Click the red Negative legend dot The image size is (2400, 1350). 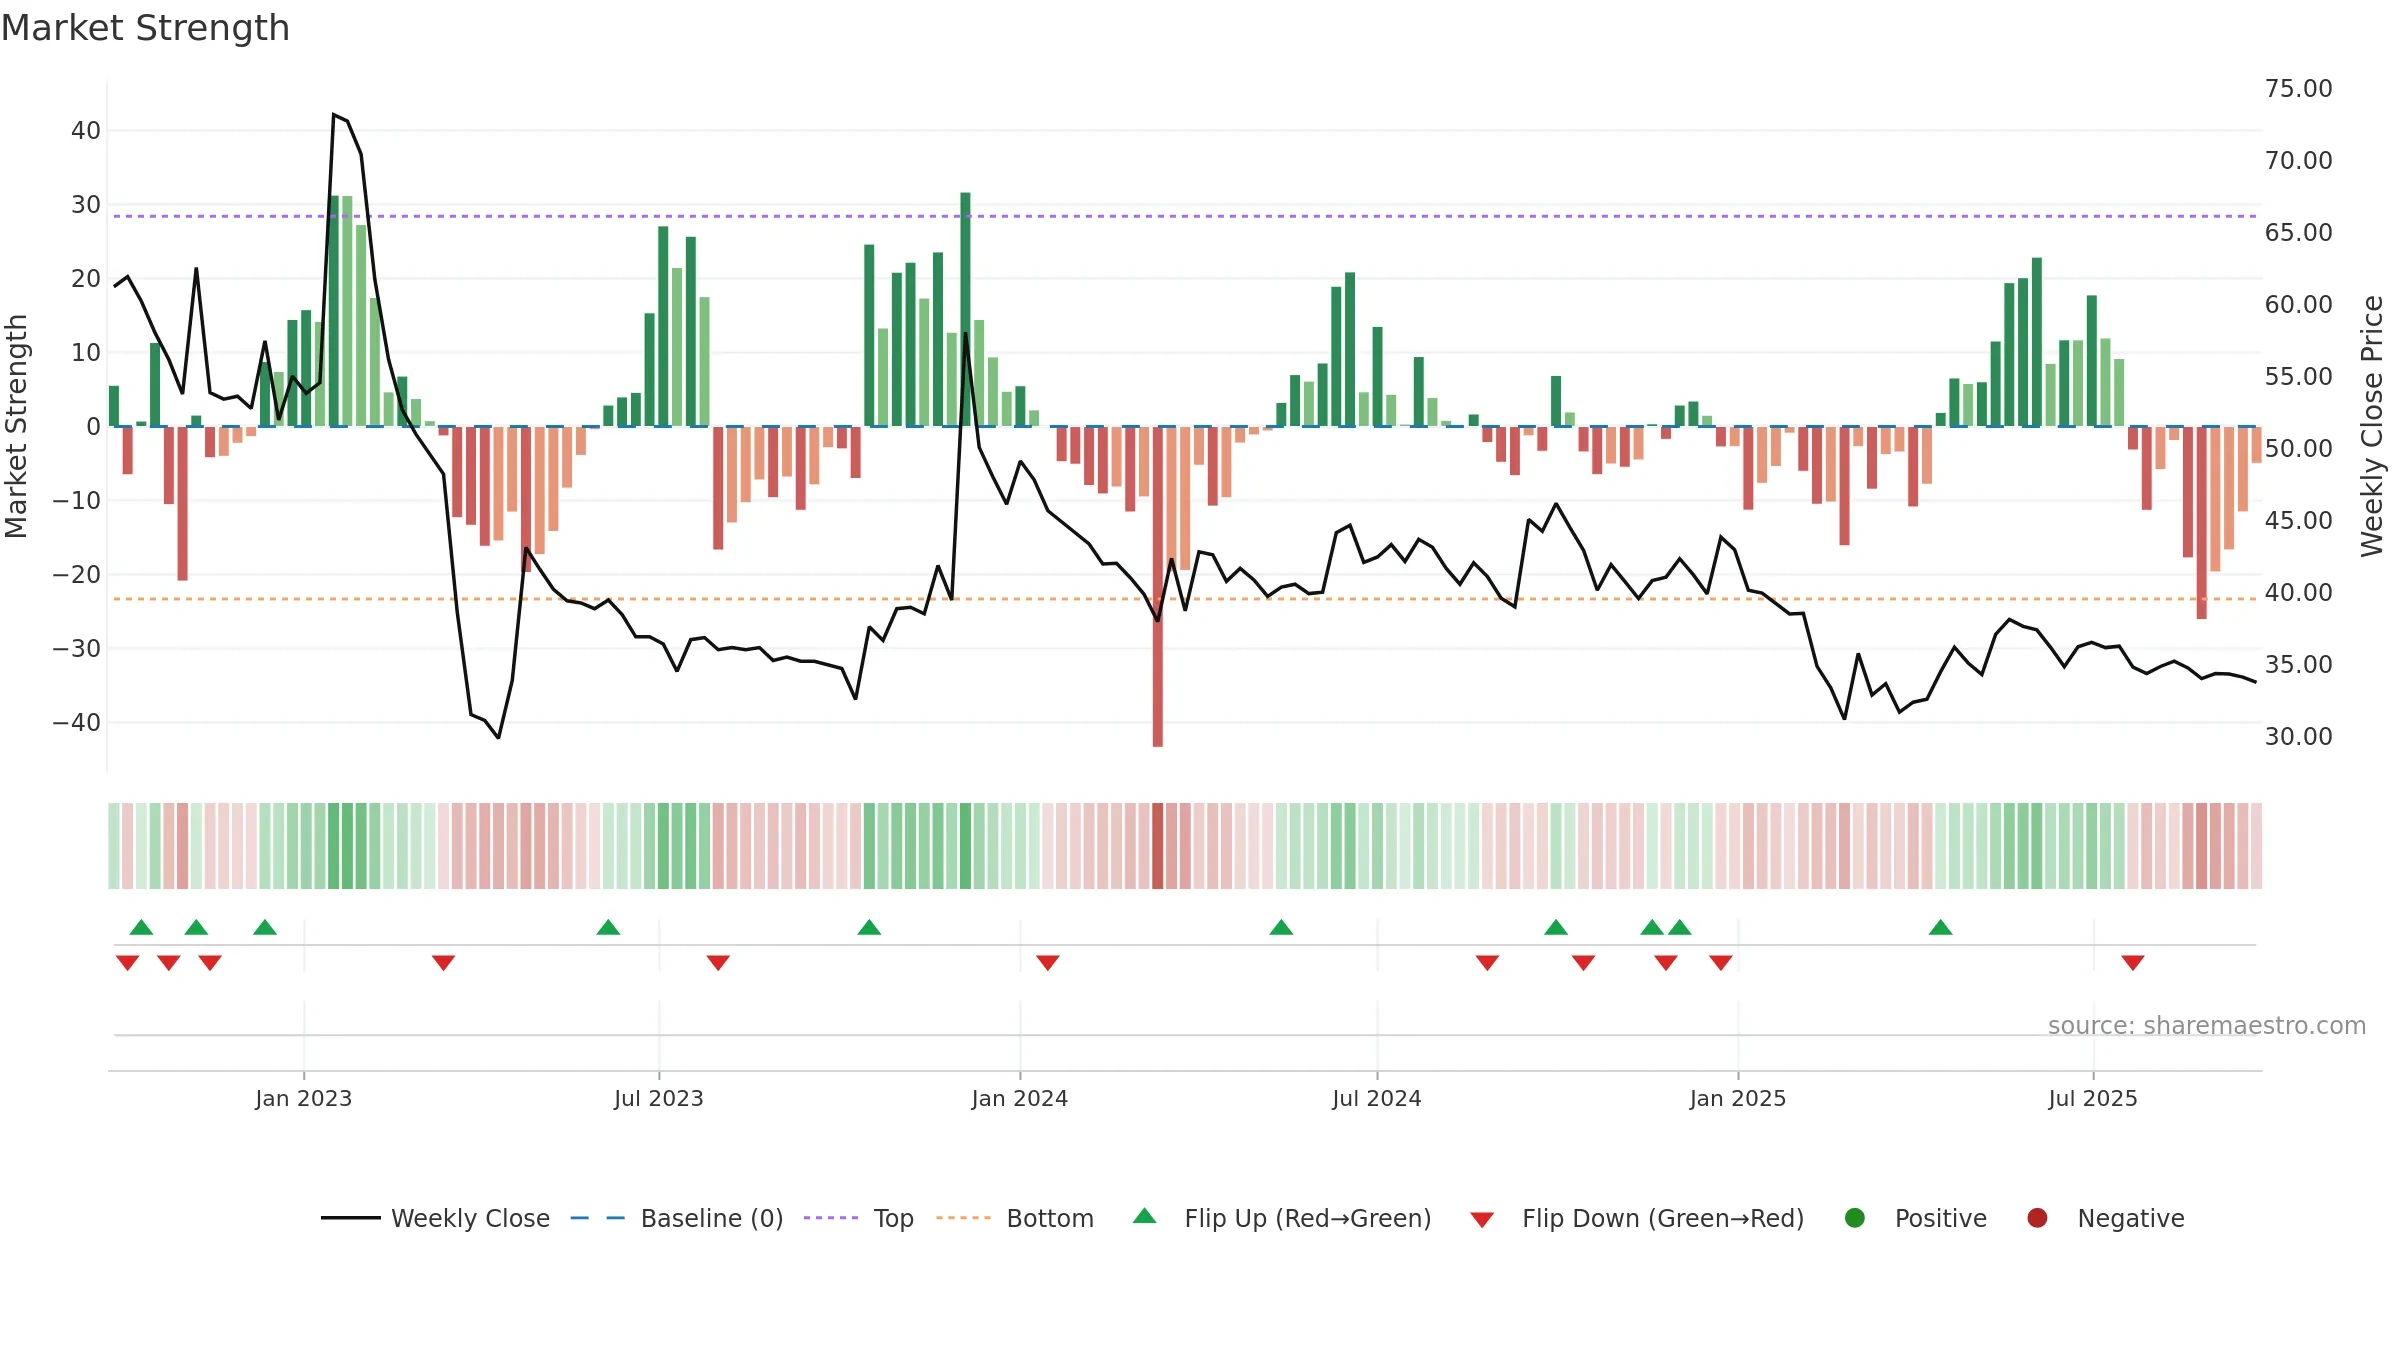click(x=2037, y=1218)
